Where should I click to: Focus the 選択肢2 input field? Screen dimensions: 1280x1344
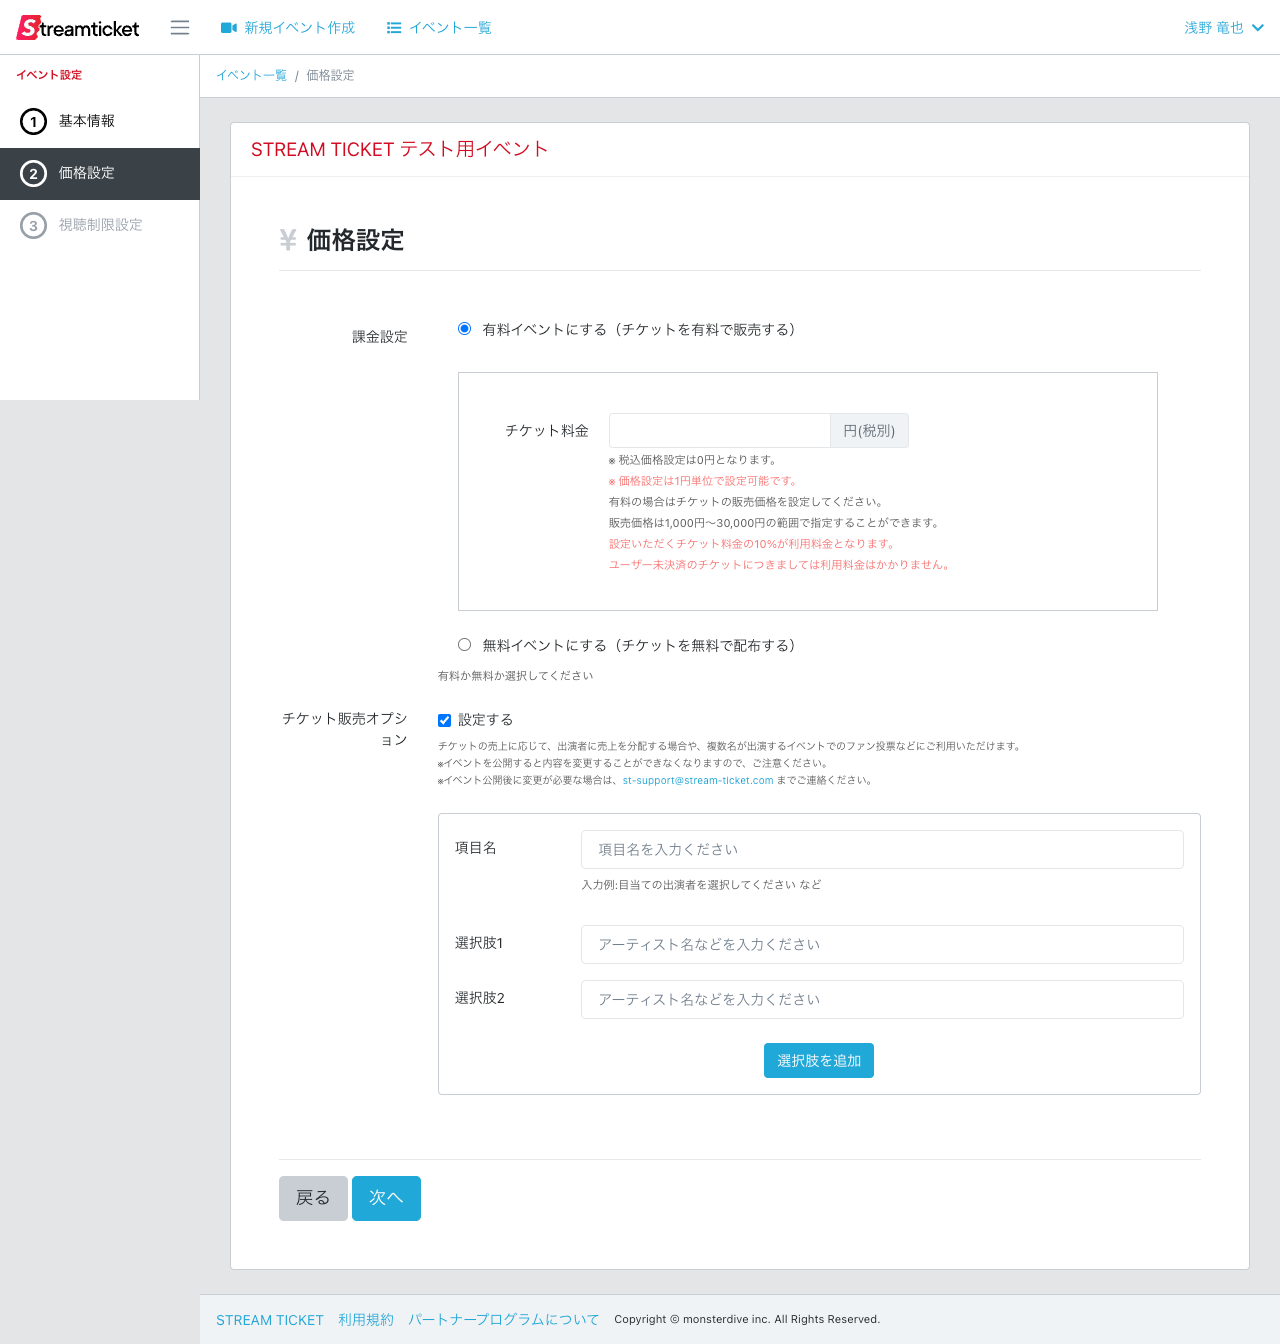pos(882,999)
